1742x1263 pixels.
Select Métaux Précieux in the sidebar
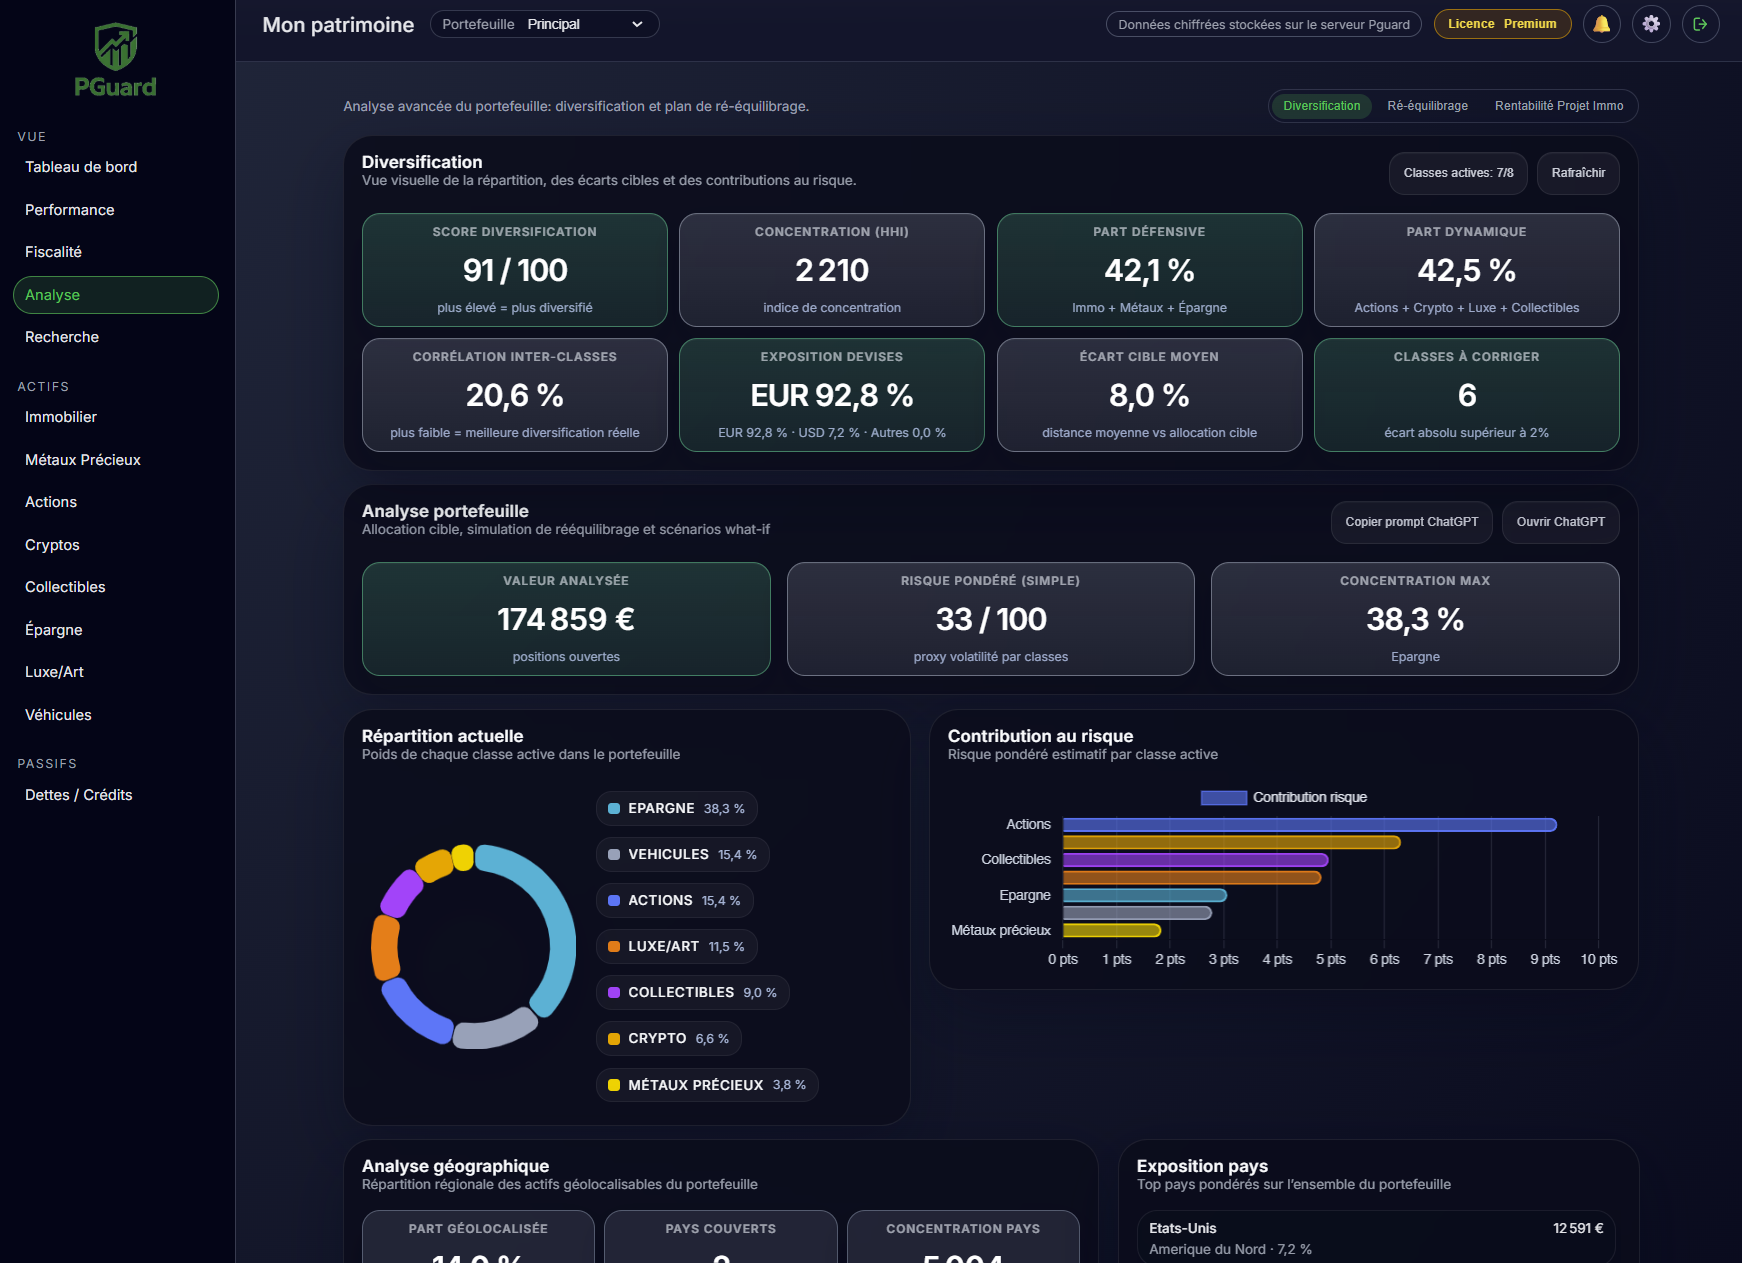pos(83,459)
